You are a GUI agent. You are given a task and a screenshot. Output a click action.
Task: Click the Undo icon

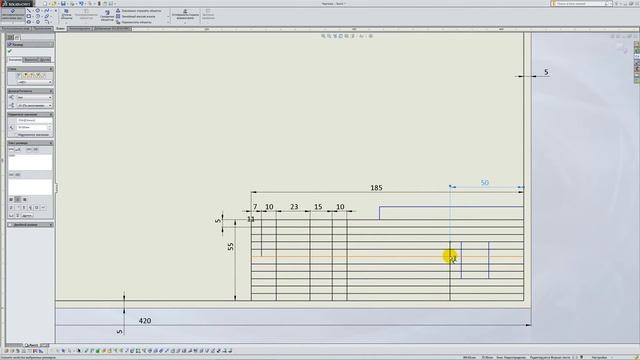tap(81, 4)
